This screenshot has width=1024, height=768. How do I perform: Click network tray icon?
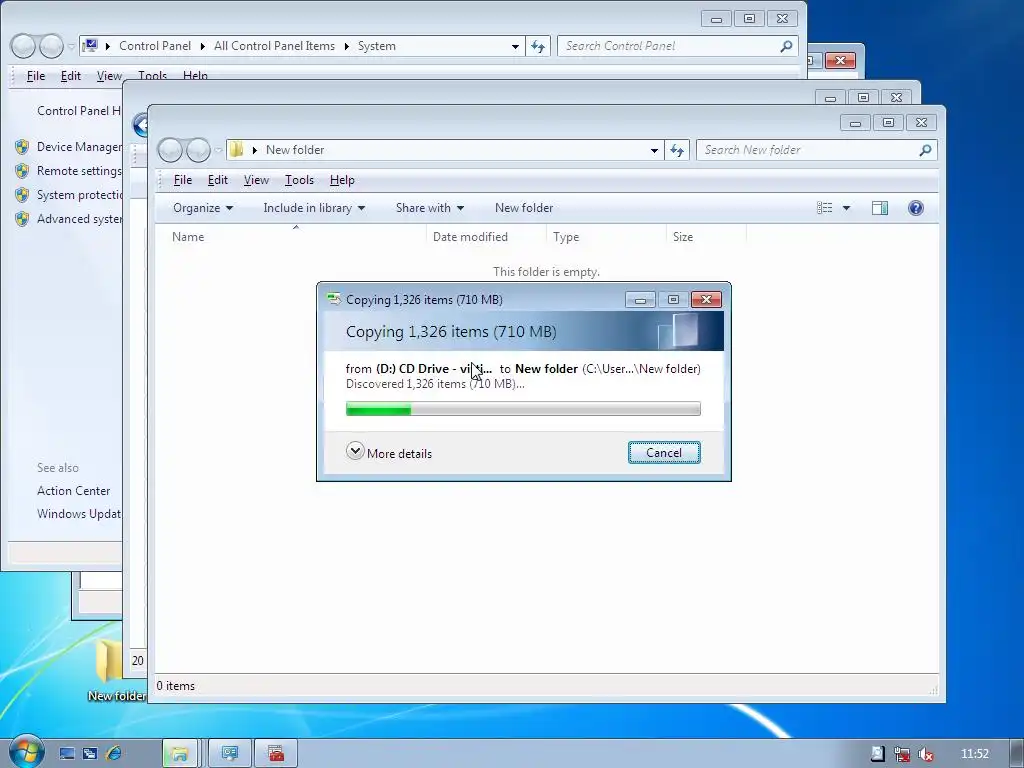[x=902, y=754]
